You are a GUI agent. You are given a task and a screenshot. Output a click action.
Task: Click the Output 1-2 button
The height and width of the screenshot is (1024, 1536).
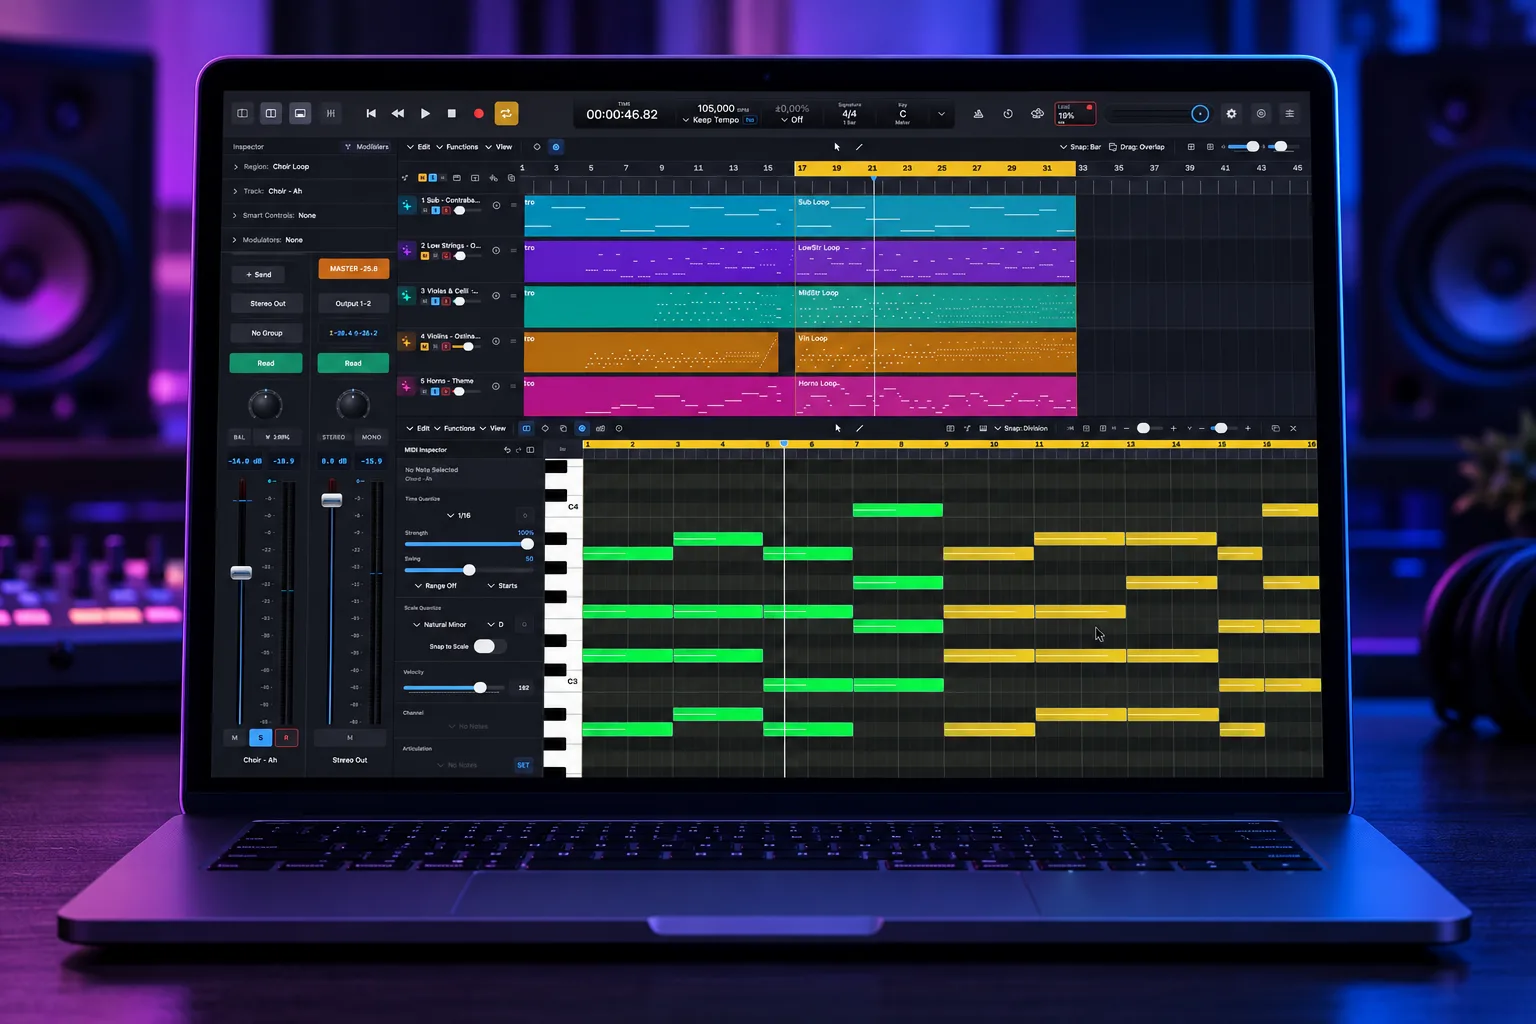pos(353,303)
